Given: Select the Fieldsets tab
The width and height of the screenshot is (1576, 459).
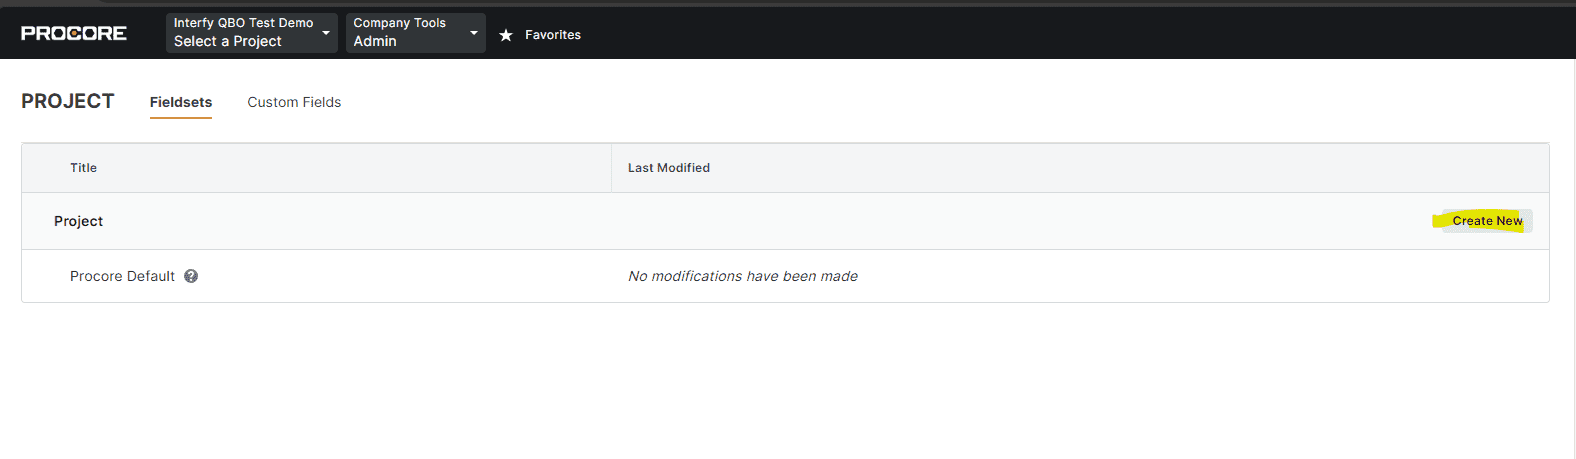Looking at the screenshot, I should (x=181, y=102).
